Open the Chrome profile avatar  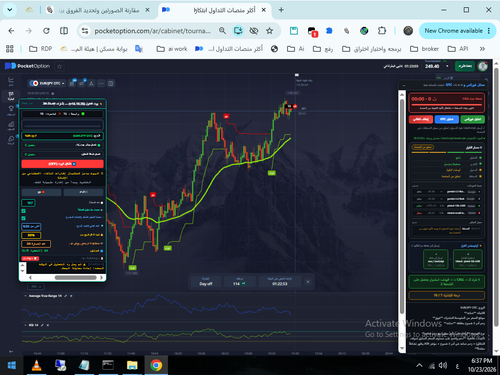[408, 31]
